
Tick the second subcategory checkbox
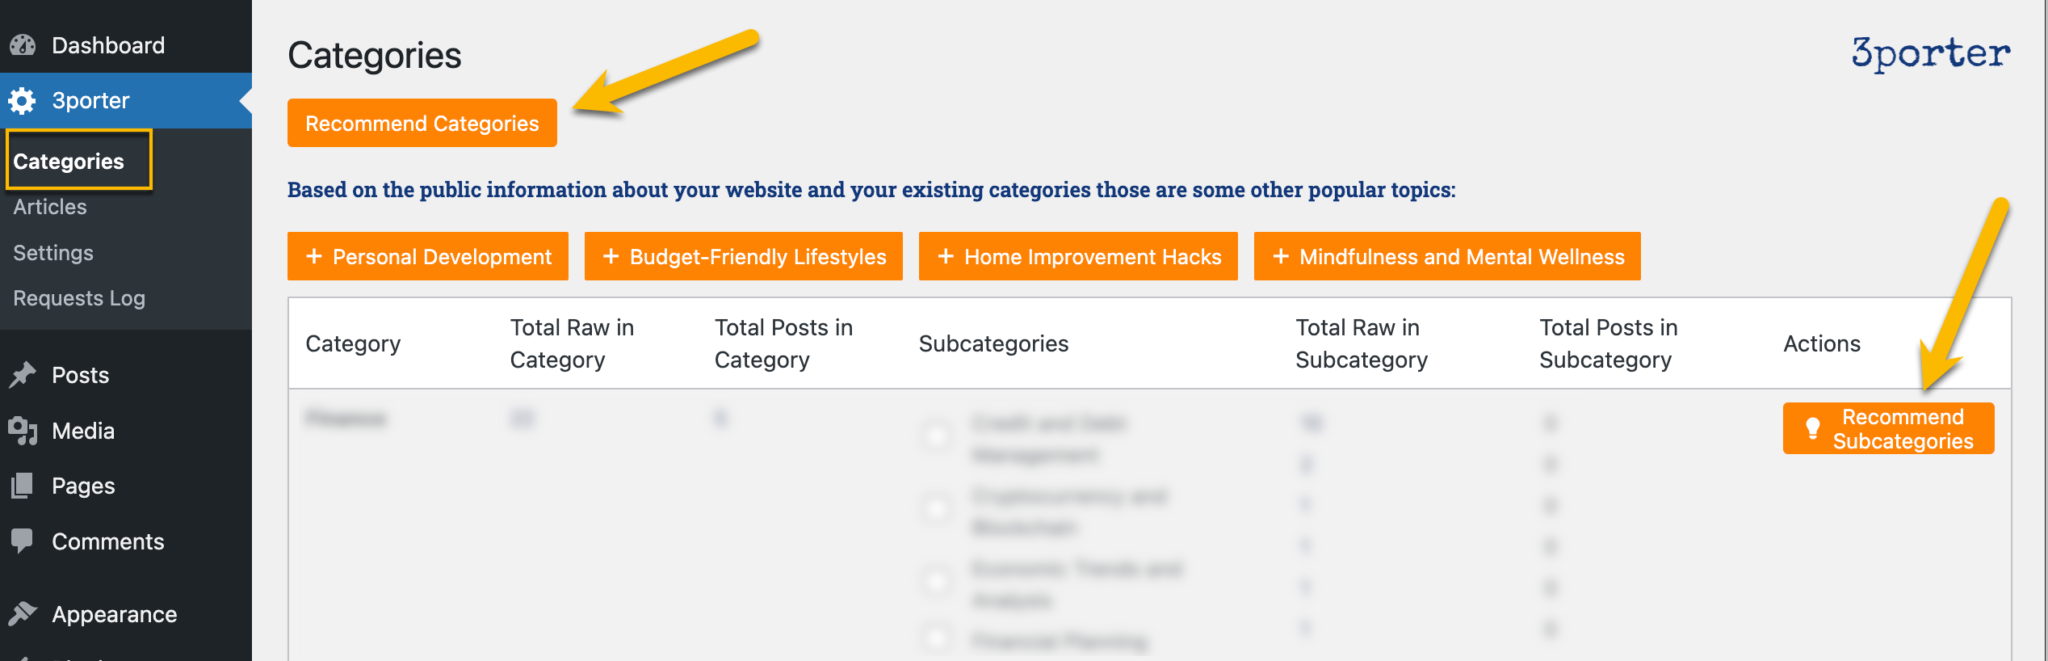point(937,508)
